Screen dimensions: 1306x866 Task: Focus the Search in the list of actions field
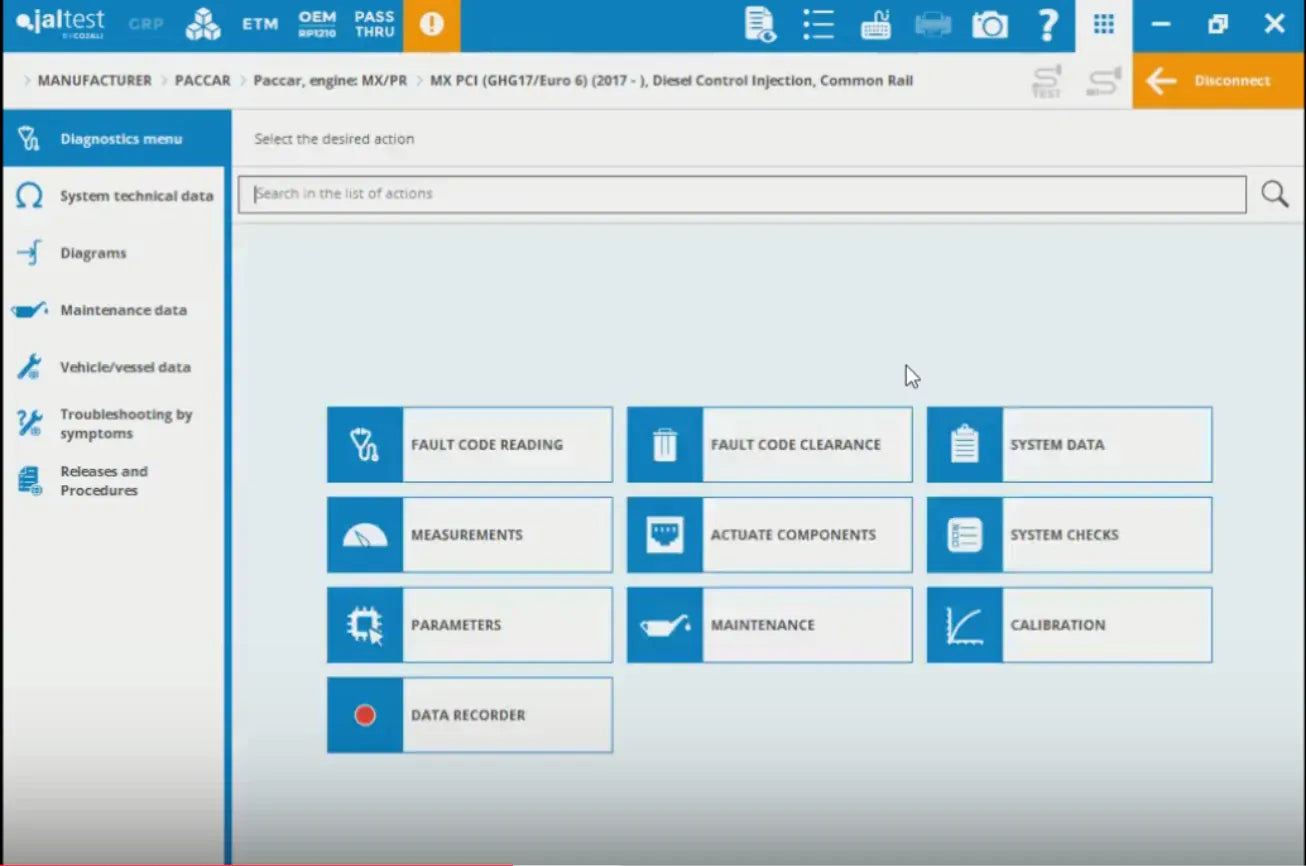(742, 194)
